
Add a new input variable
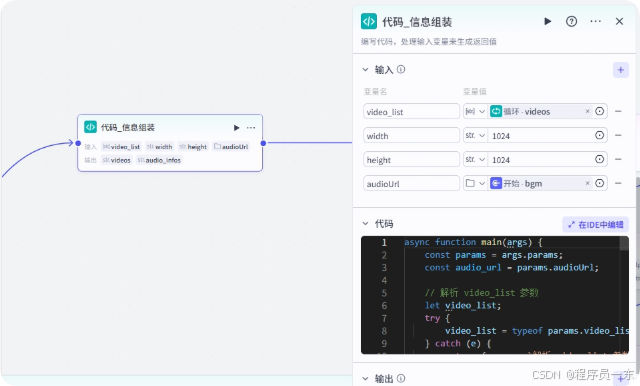(620, 70)
